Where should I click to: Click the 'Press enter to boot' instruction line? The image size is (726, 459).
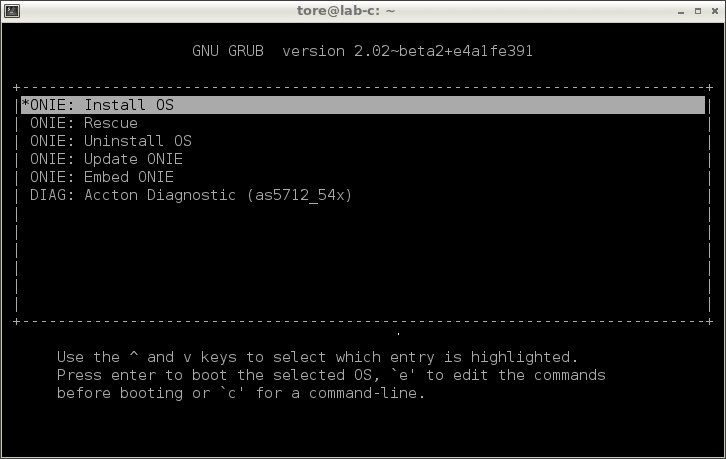coord(331,375)
